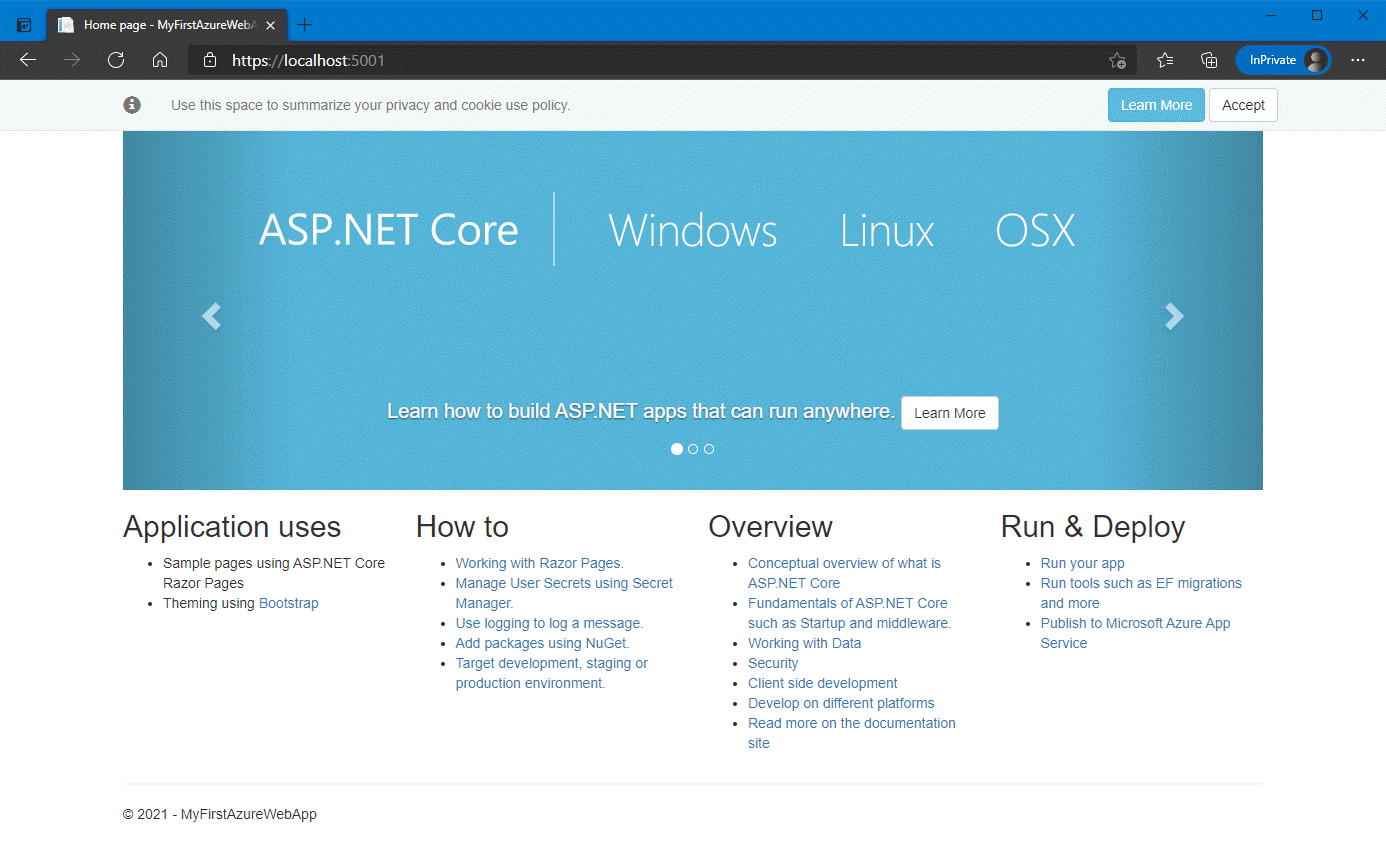Viewport: 1386px width, 863px height.
Task: Click the ASP.NET Core banner title
Action: point(389,230)
